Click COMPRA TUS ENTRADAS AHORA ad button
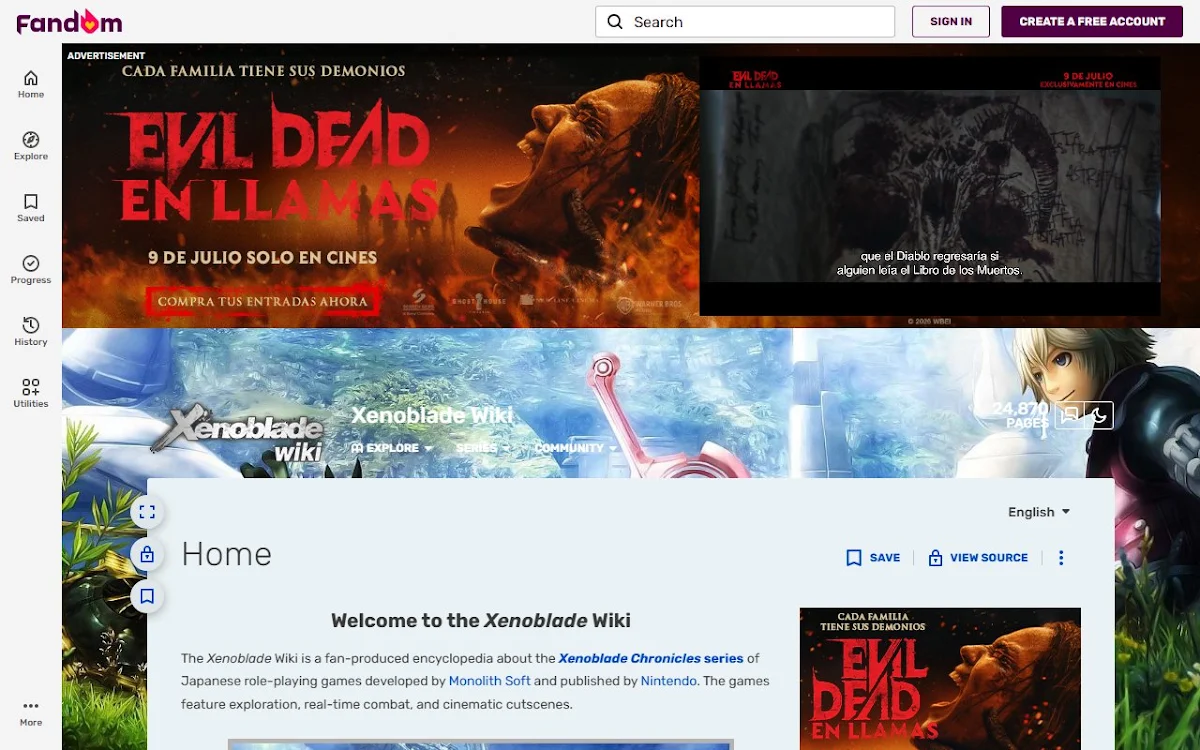This screenshot has height=750, width=1200. (263, 301)
